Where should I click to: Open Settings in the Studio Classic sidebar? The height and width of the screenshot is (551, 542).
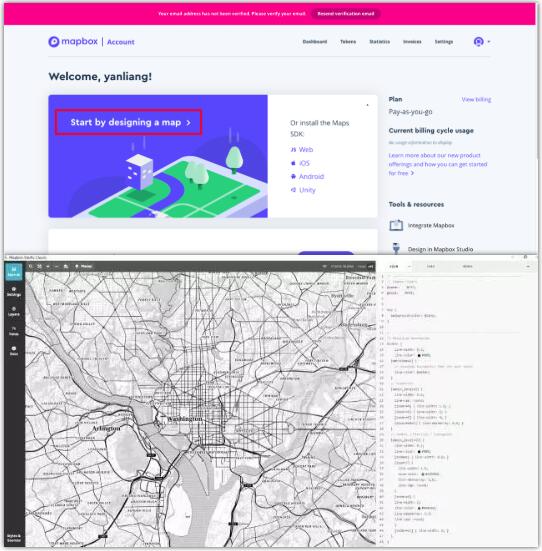pos(14,292)
